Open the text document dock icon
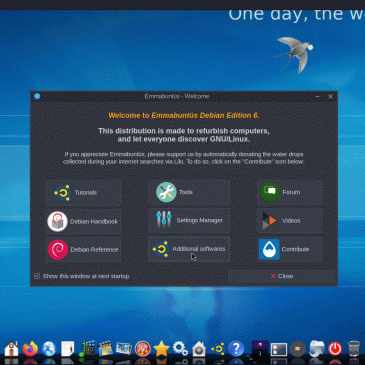The image size is (365, 365). [68, 349]
